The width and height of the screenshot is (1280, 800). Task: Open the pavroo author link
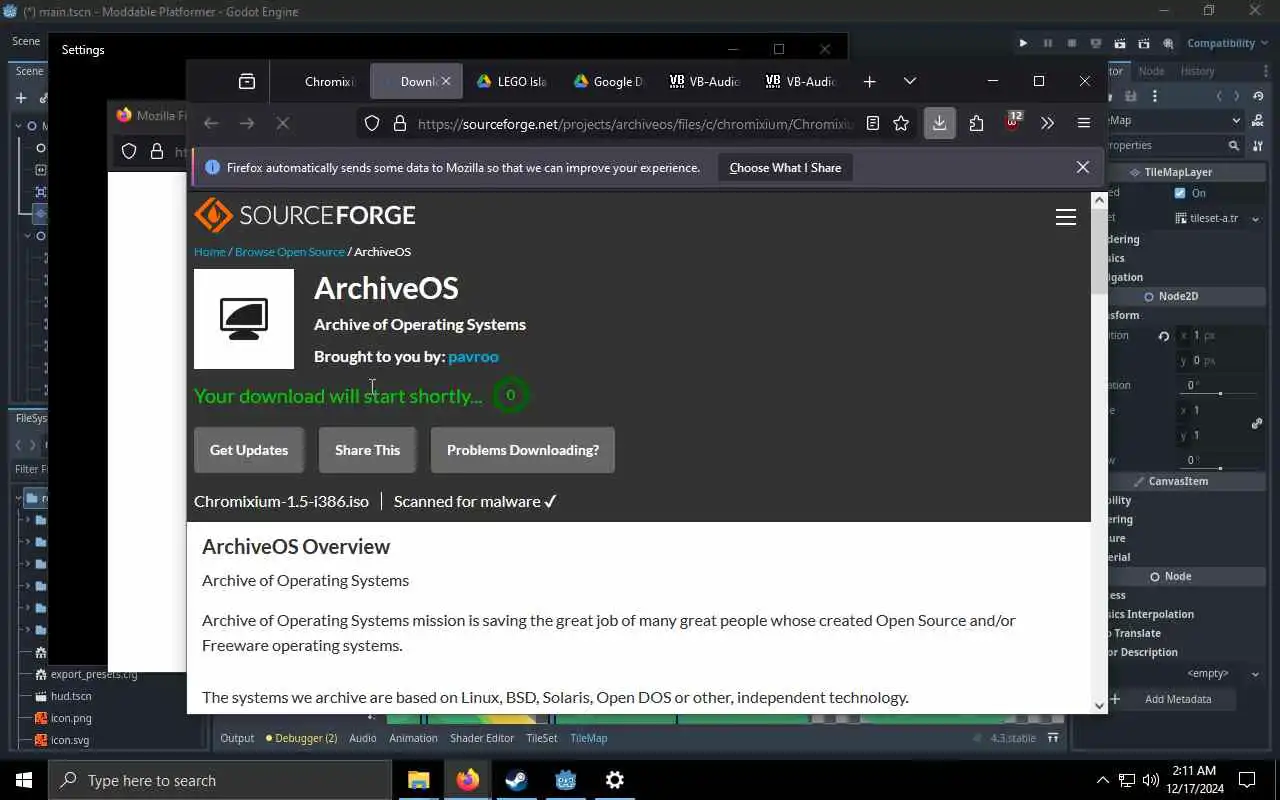point(473,356)
